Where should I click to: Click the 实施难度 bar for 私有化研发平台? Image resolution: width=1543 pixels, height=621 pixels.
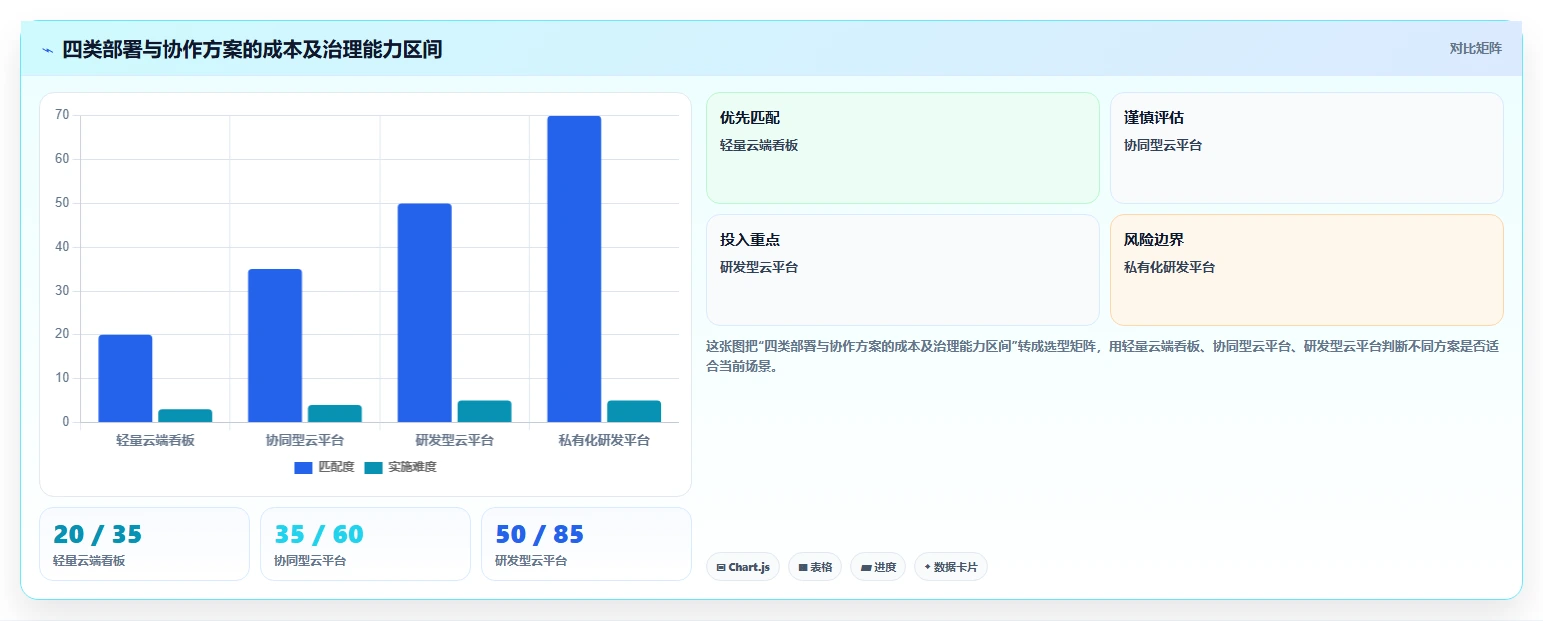coord(634,411)
